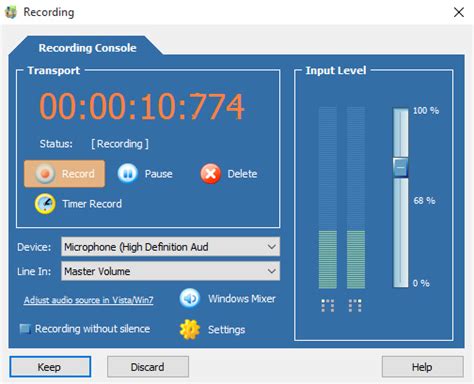474x384 pixels.
Task: Click the 0 % level label
Action: coord(421,283)
